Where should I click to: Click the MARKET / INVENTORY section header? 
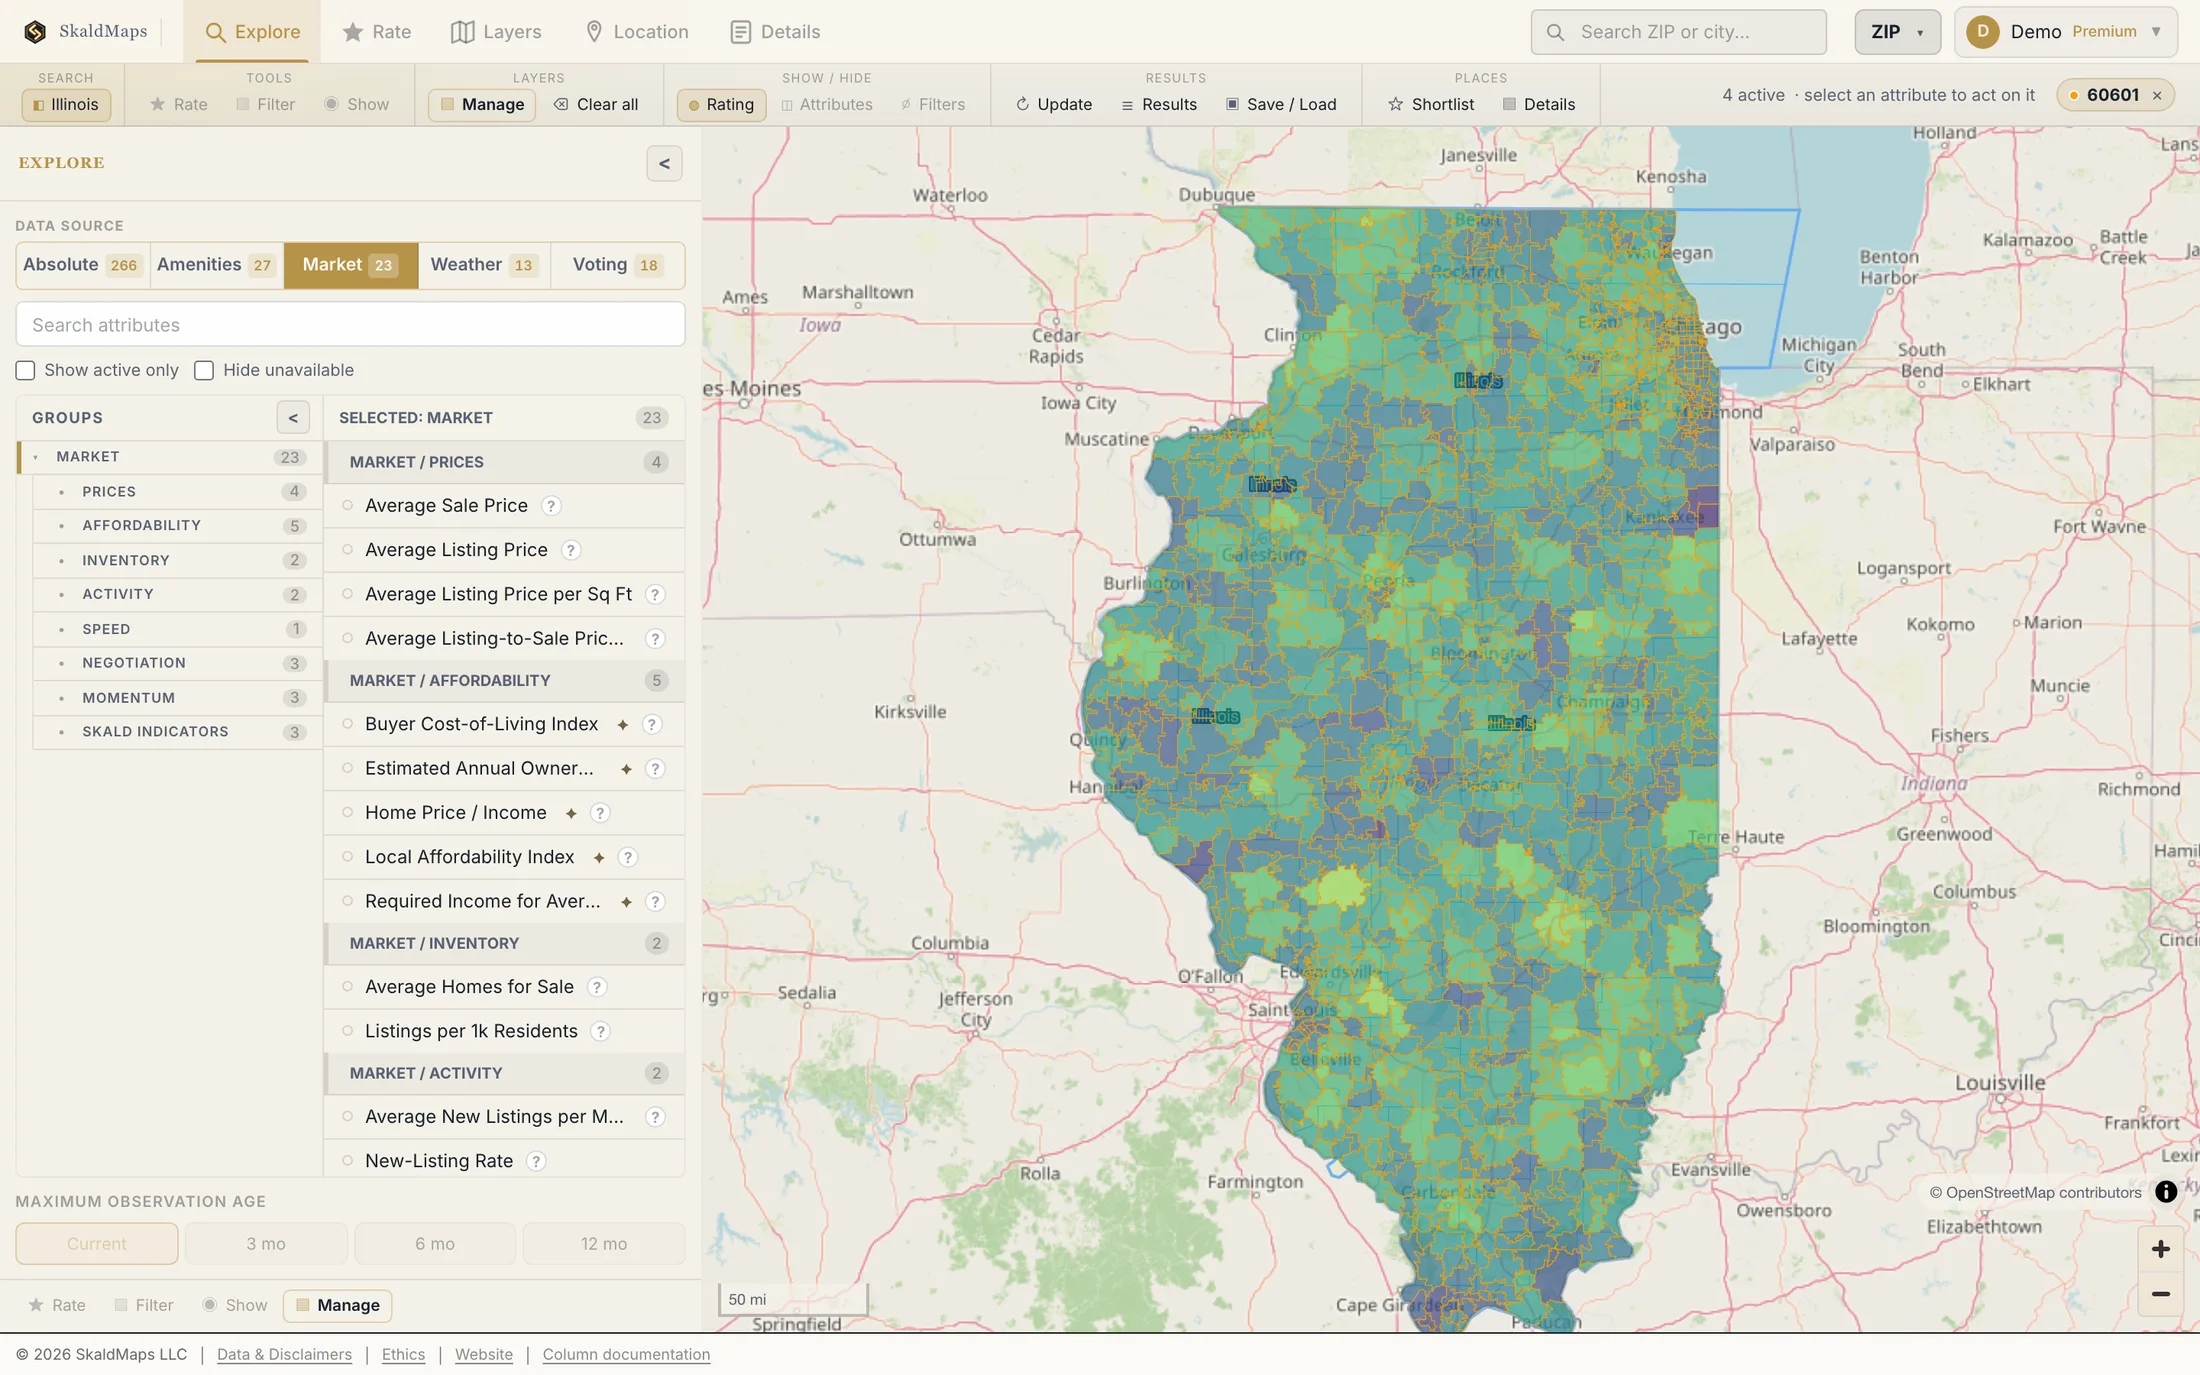(x=505, y=943)
